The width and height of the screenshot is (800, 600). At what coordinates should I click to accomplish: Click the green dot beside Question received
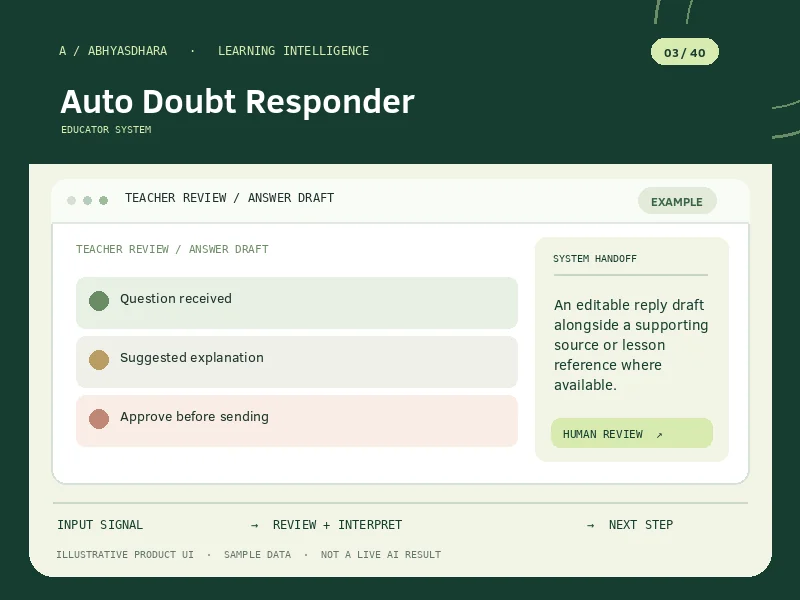click(99, 301)
